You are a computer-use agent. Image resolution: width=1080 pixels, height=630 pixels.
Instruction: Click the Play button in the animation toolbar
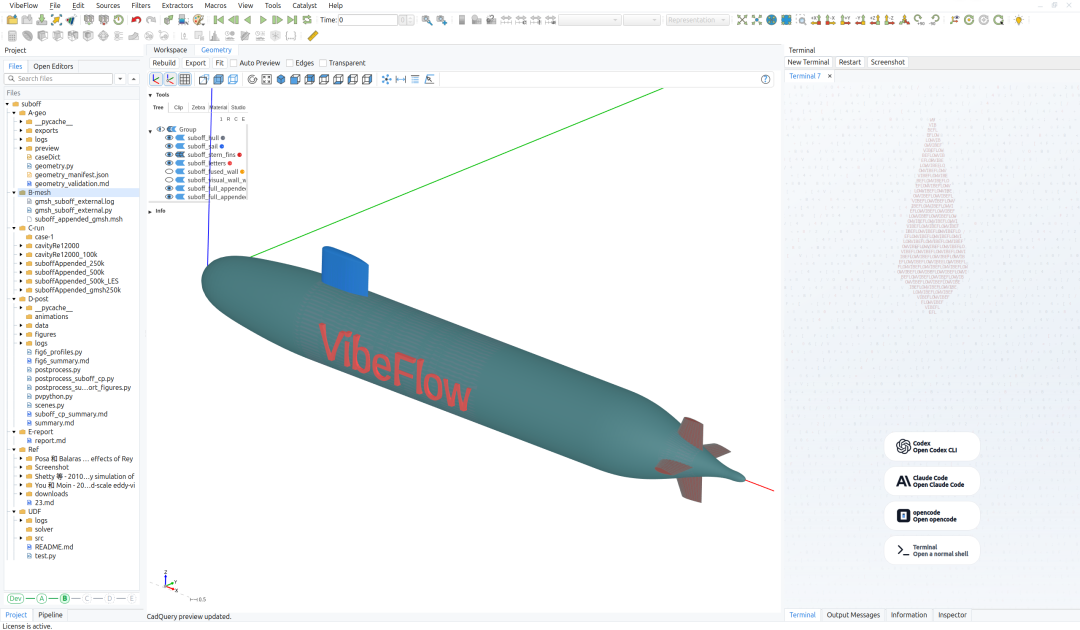coord(262,20)
